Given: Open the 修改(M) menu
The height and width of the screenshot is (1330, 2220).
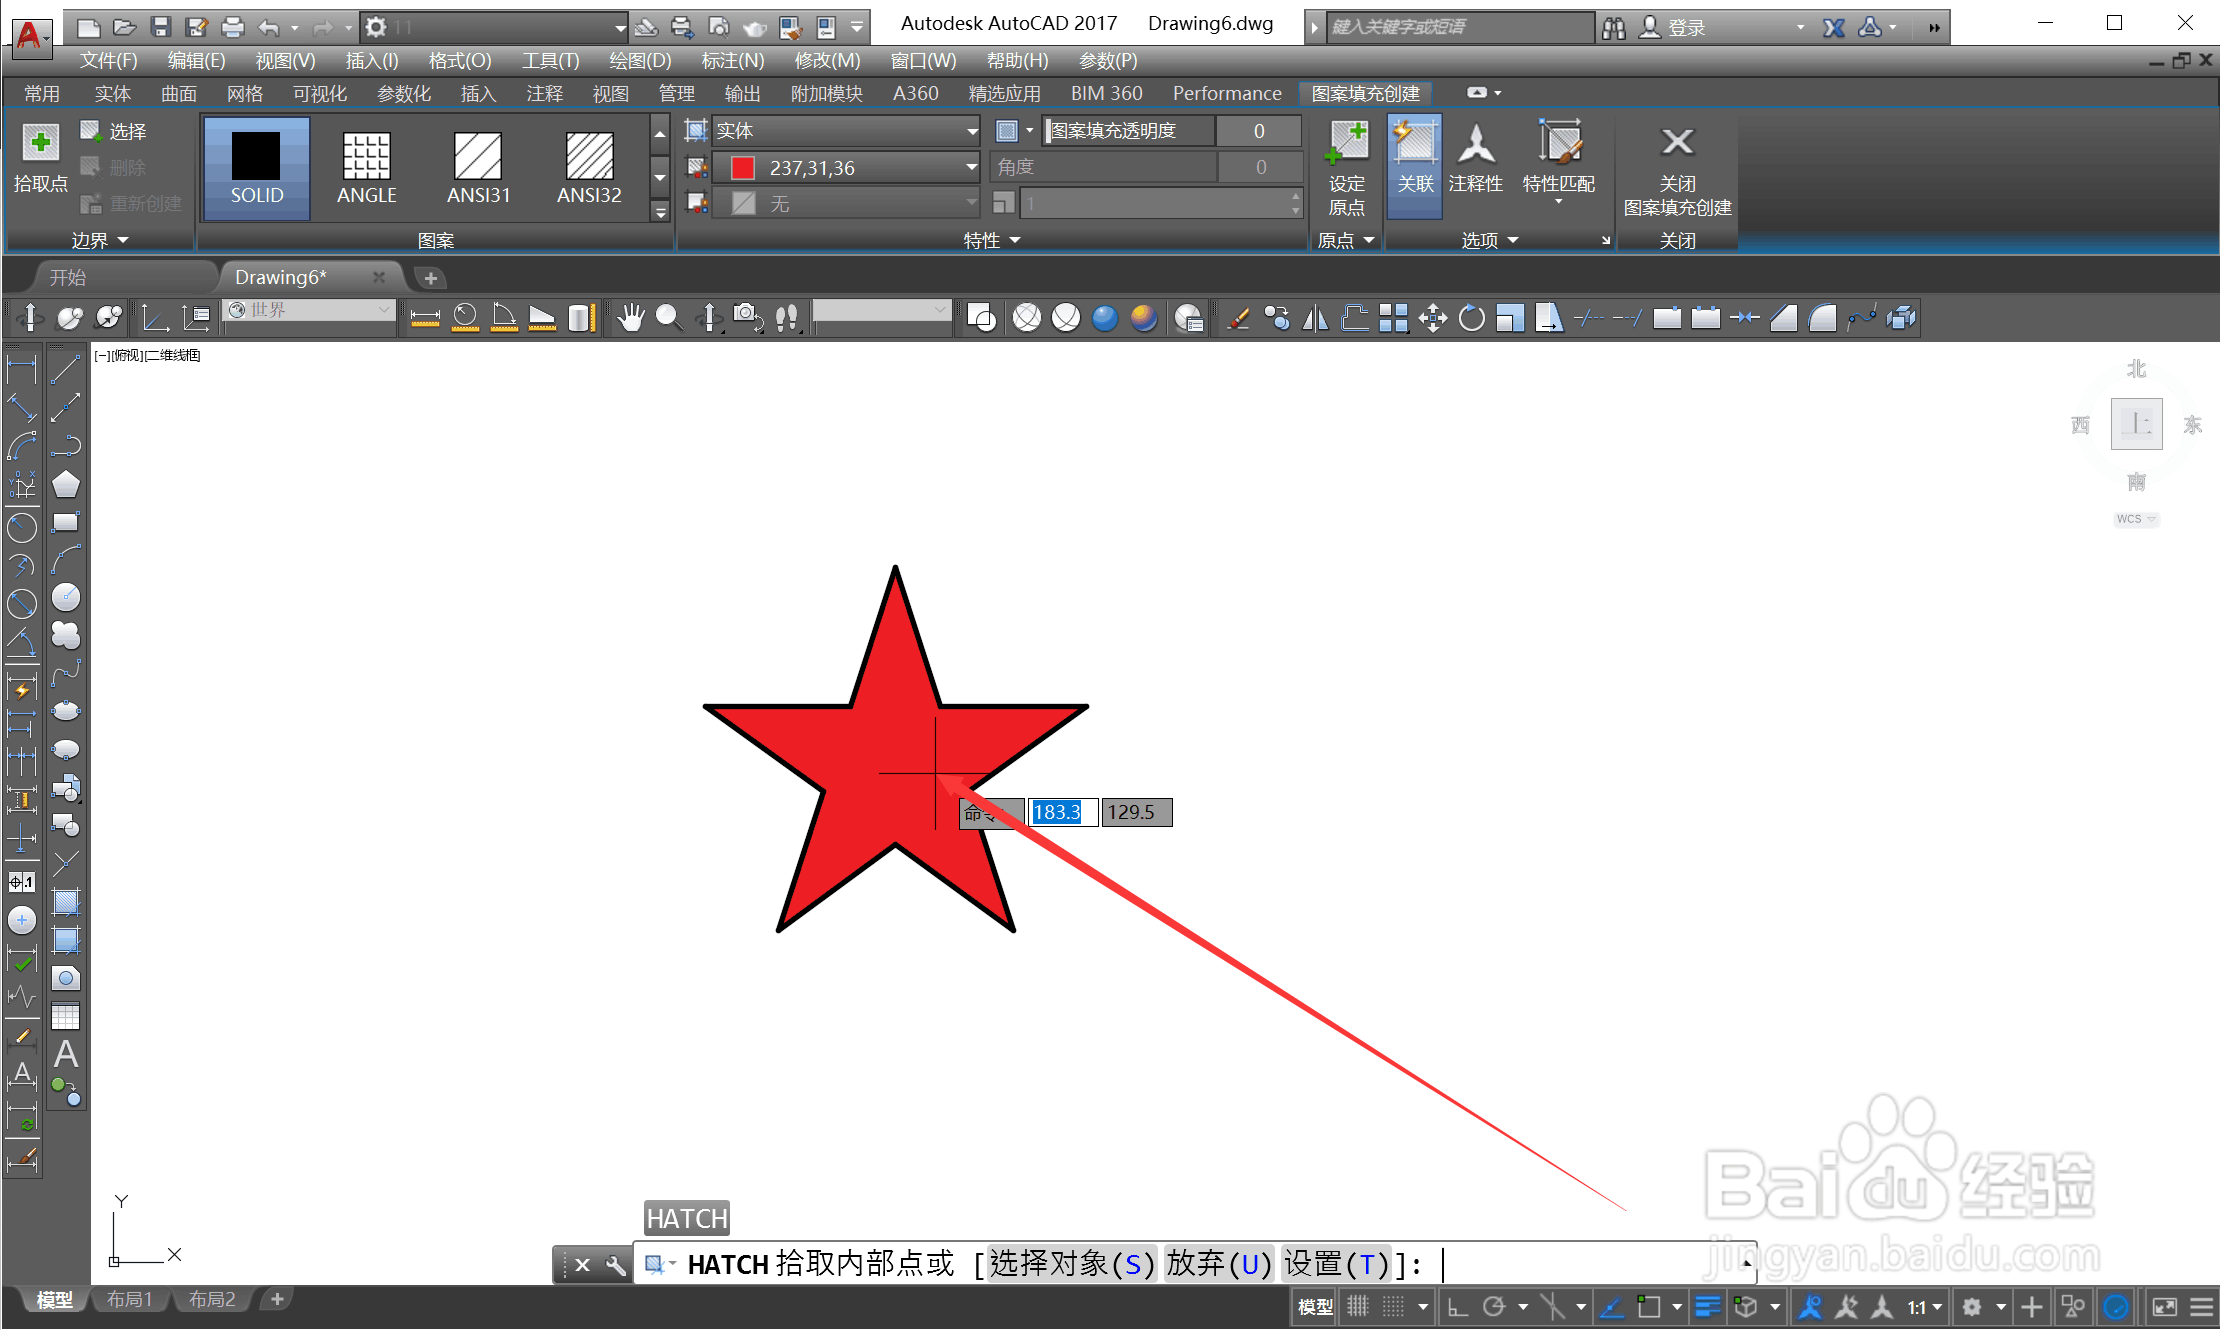Looking at the screenshot, I should (x=826, y=60).
